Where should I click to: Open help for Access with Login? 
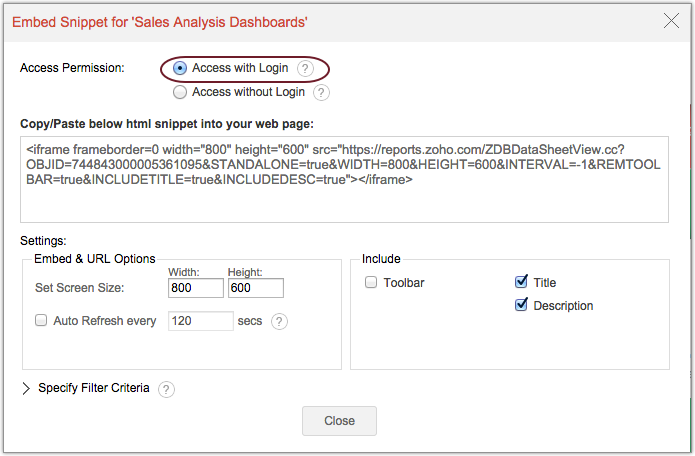pyautogui.click(x=304, y=69)
